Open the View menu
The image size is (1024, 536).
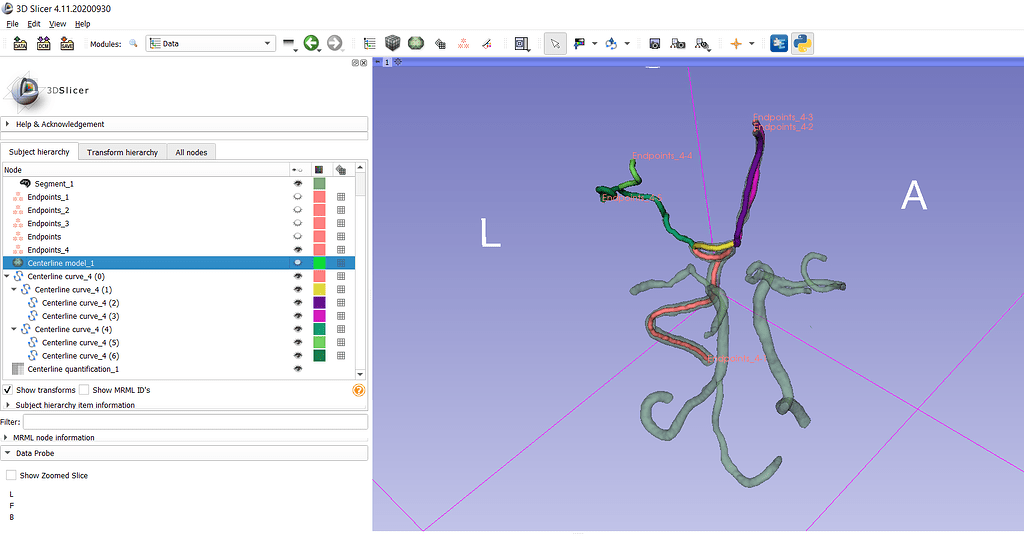[x=58, y=23]
